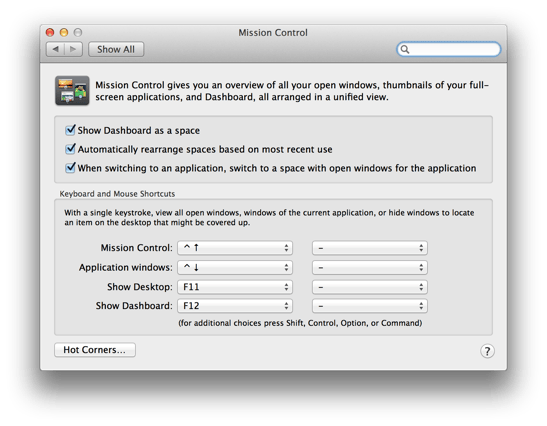Click the Mission Control window title

tap(273, 32)
